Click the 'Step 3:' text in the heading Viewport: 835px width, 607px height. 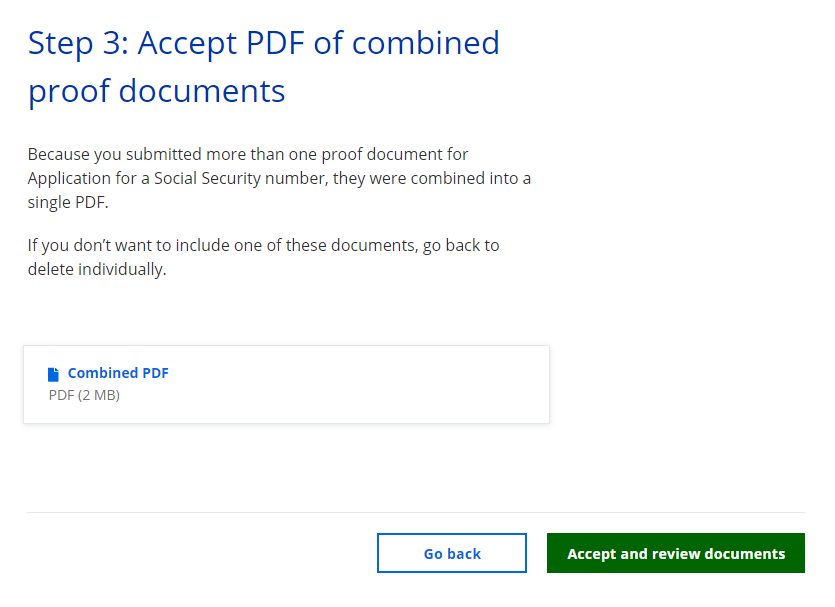point(78,43)
